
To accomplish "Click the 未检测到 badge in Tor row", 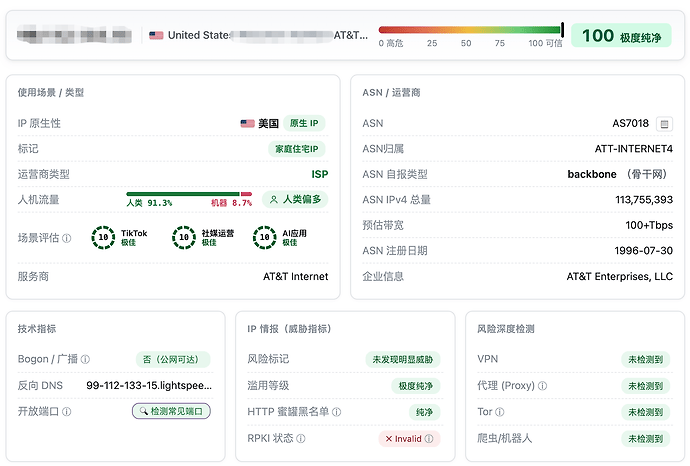I will point(646,412).
